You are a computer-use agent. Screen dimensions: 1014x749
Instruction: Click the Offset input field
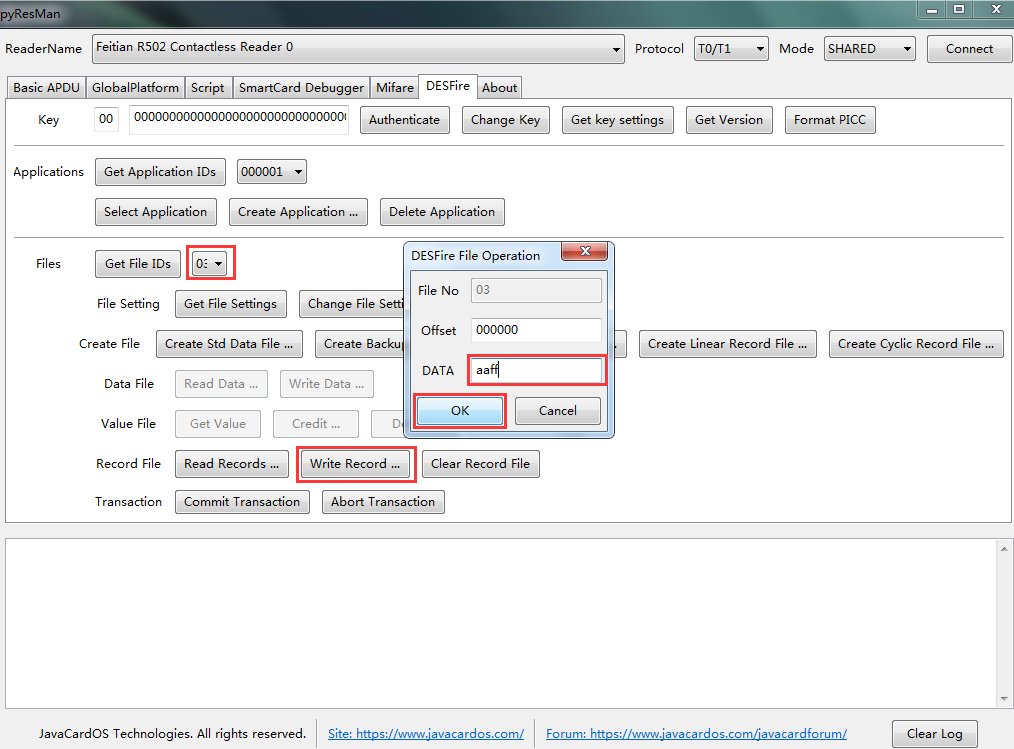point(536,330)
